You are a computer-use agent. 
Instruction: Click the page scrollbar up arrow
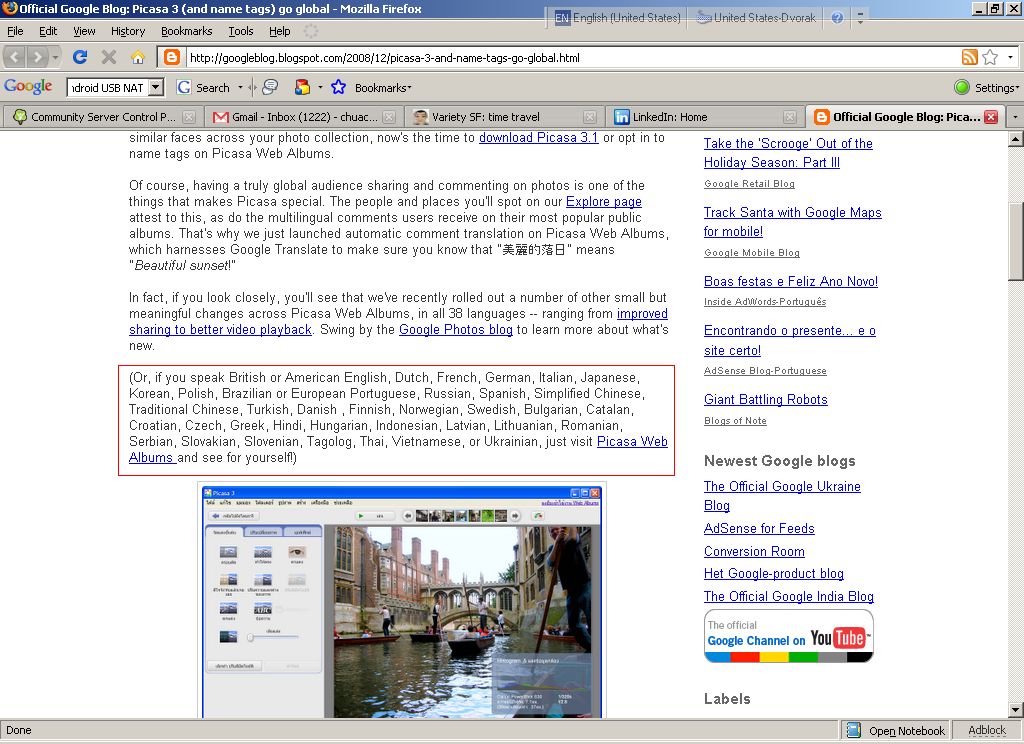click(1016, 138)
